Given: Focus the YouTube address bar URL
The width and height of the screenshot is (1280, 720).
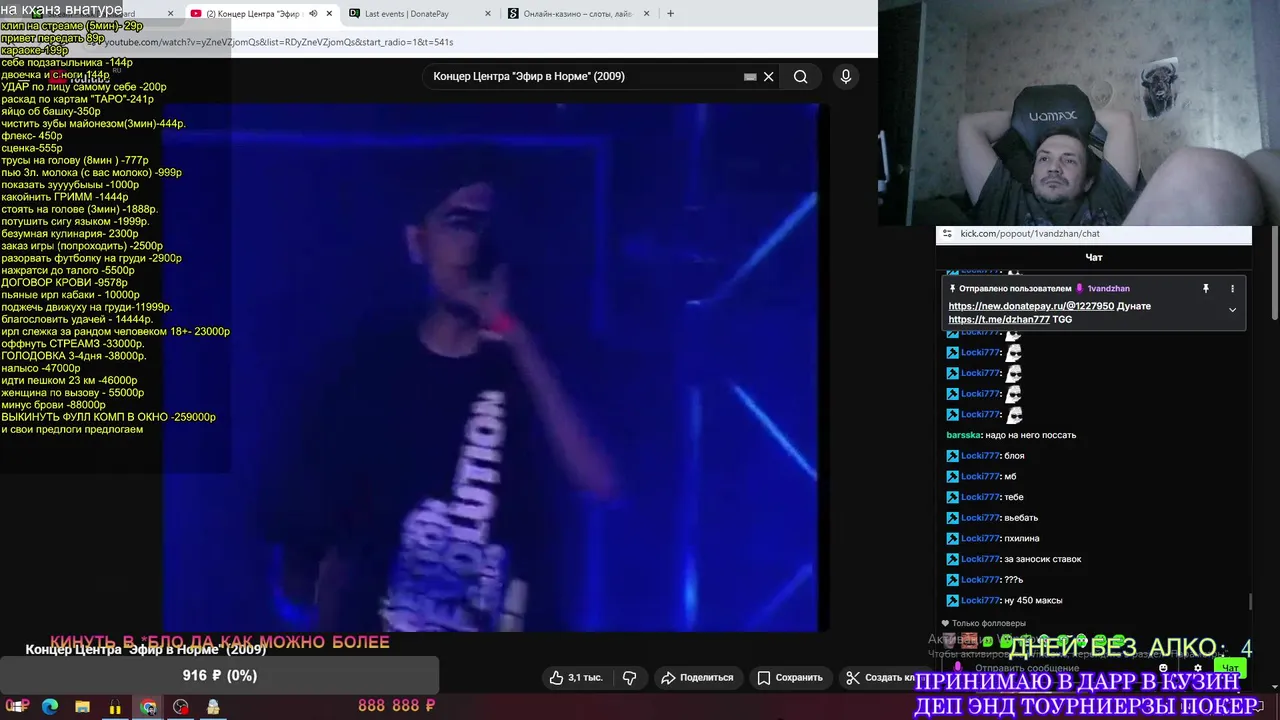Looking at the screenshot, I should (x=279, y=43).
